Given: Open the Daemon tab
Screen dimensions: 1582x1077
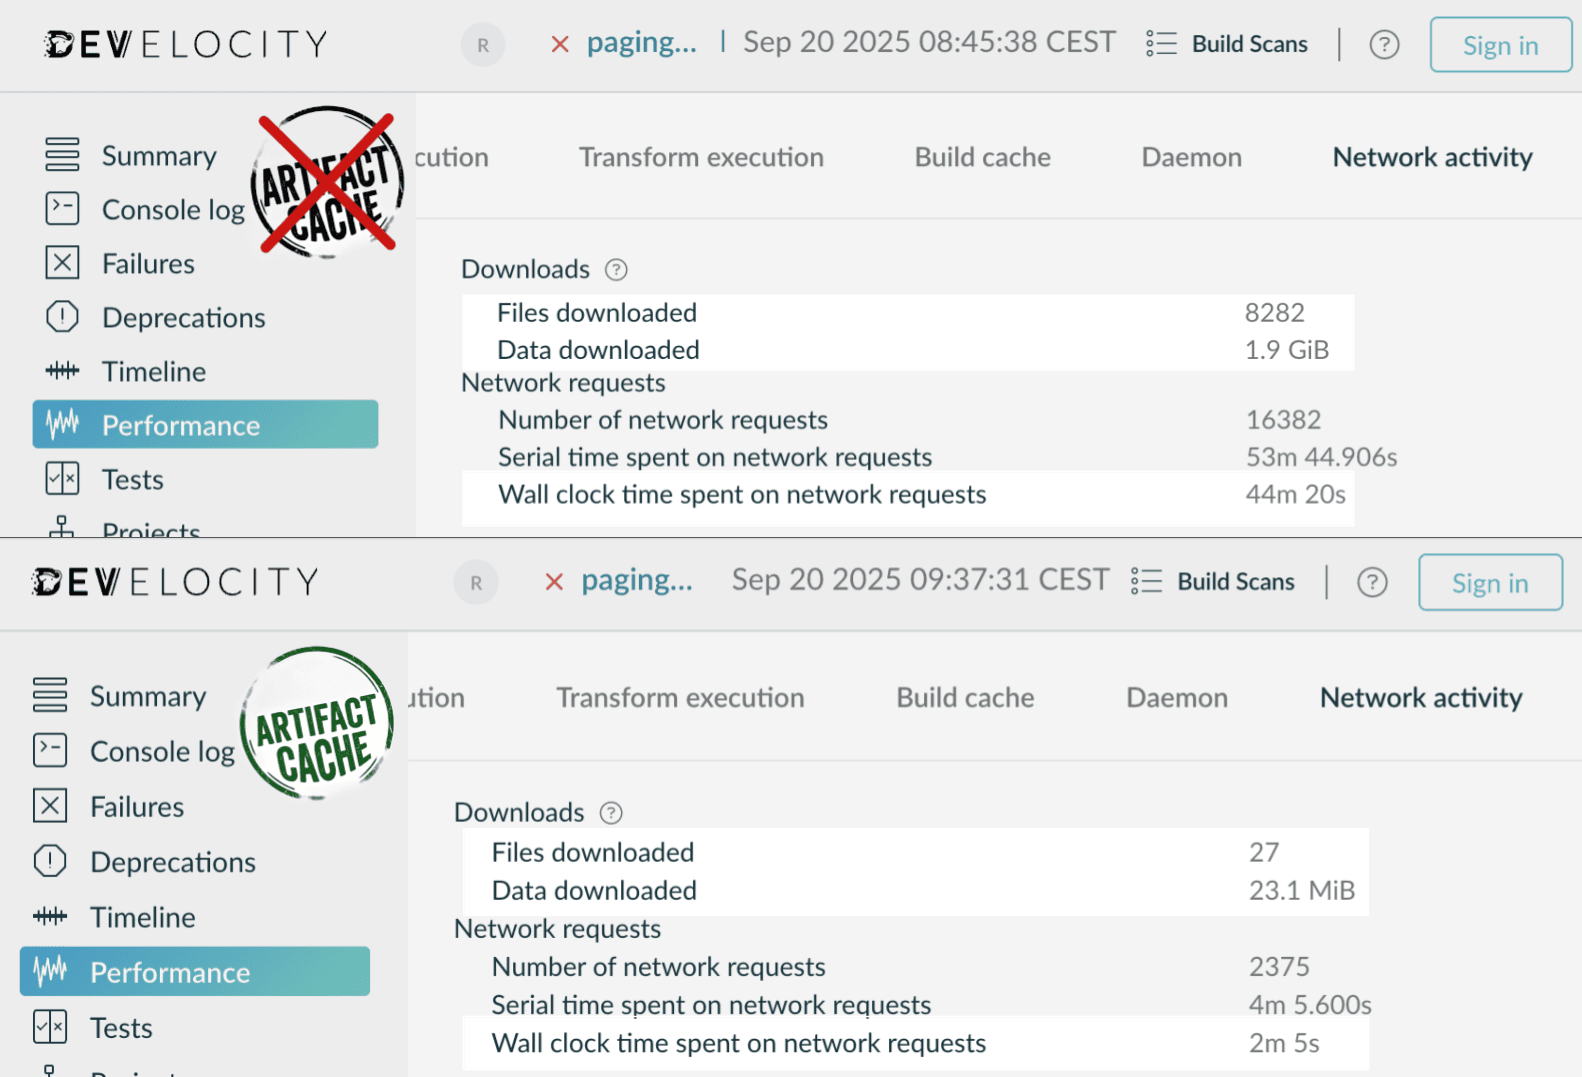Looking at the screenshot, I should pyautogui.click(x=1191, y=157).
